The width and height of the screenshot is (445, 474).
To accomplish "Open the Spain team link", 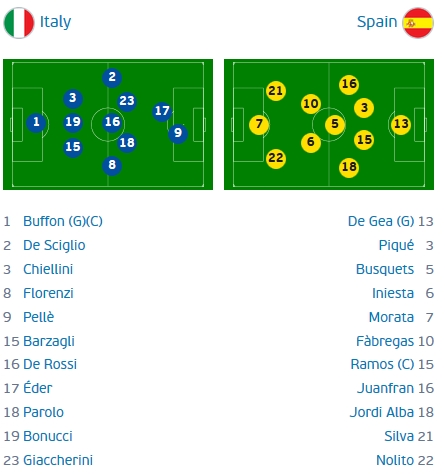I will (377, 22).
